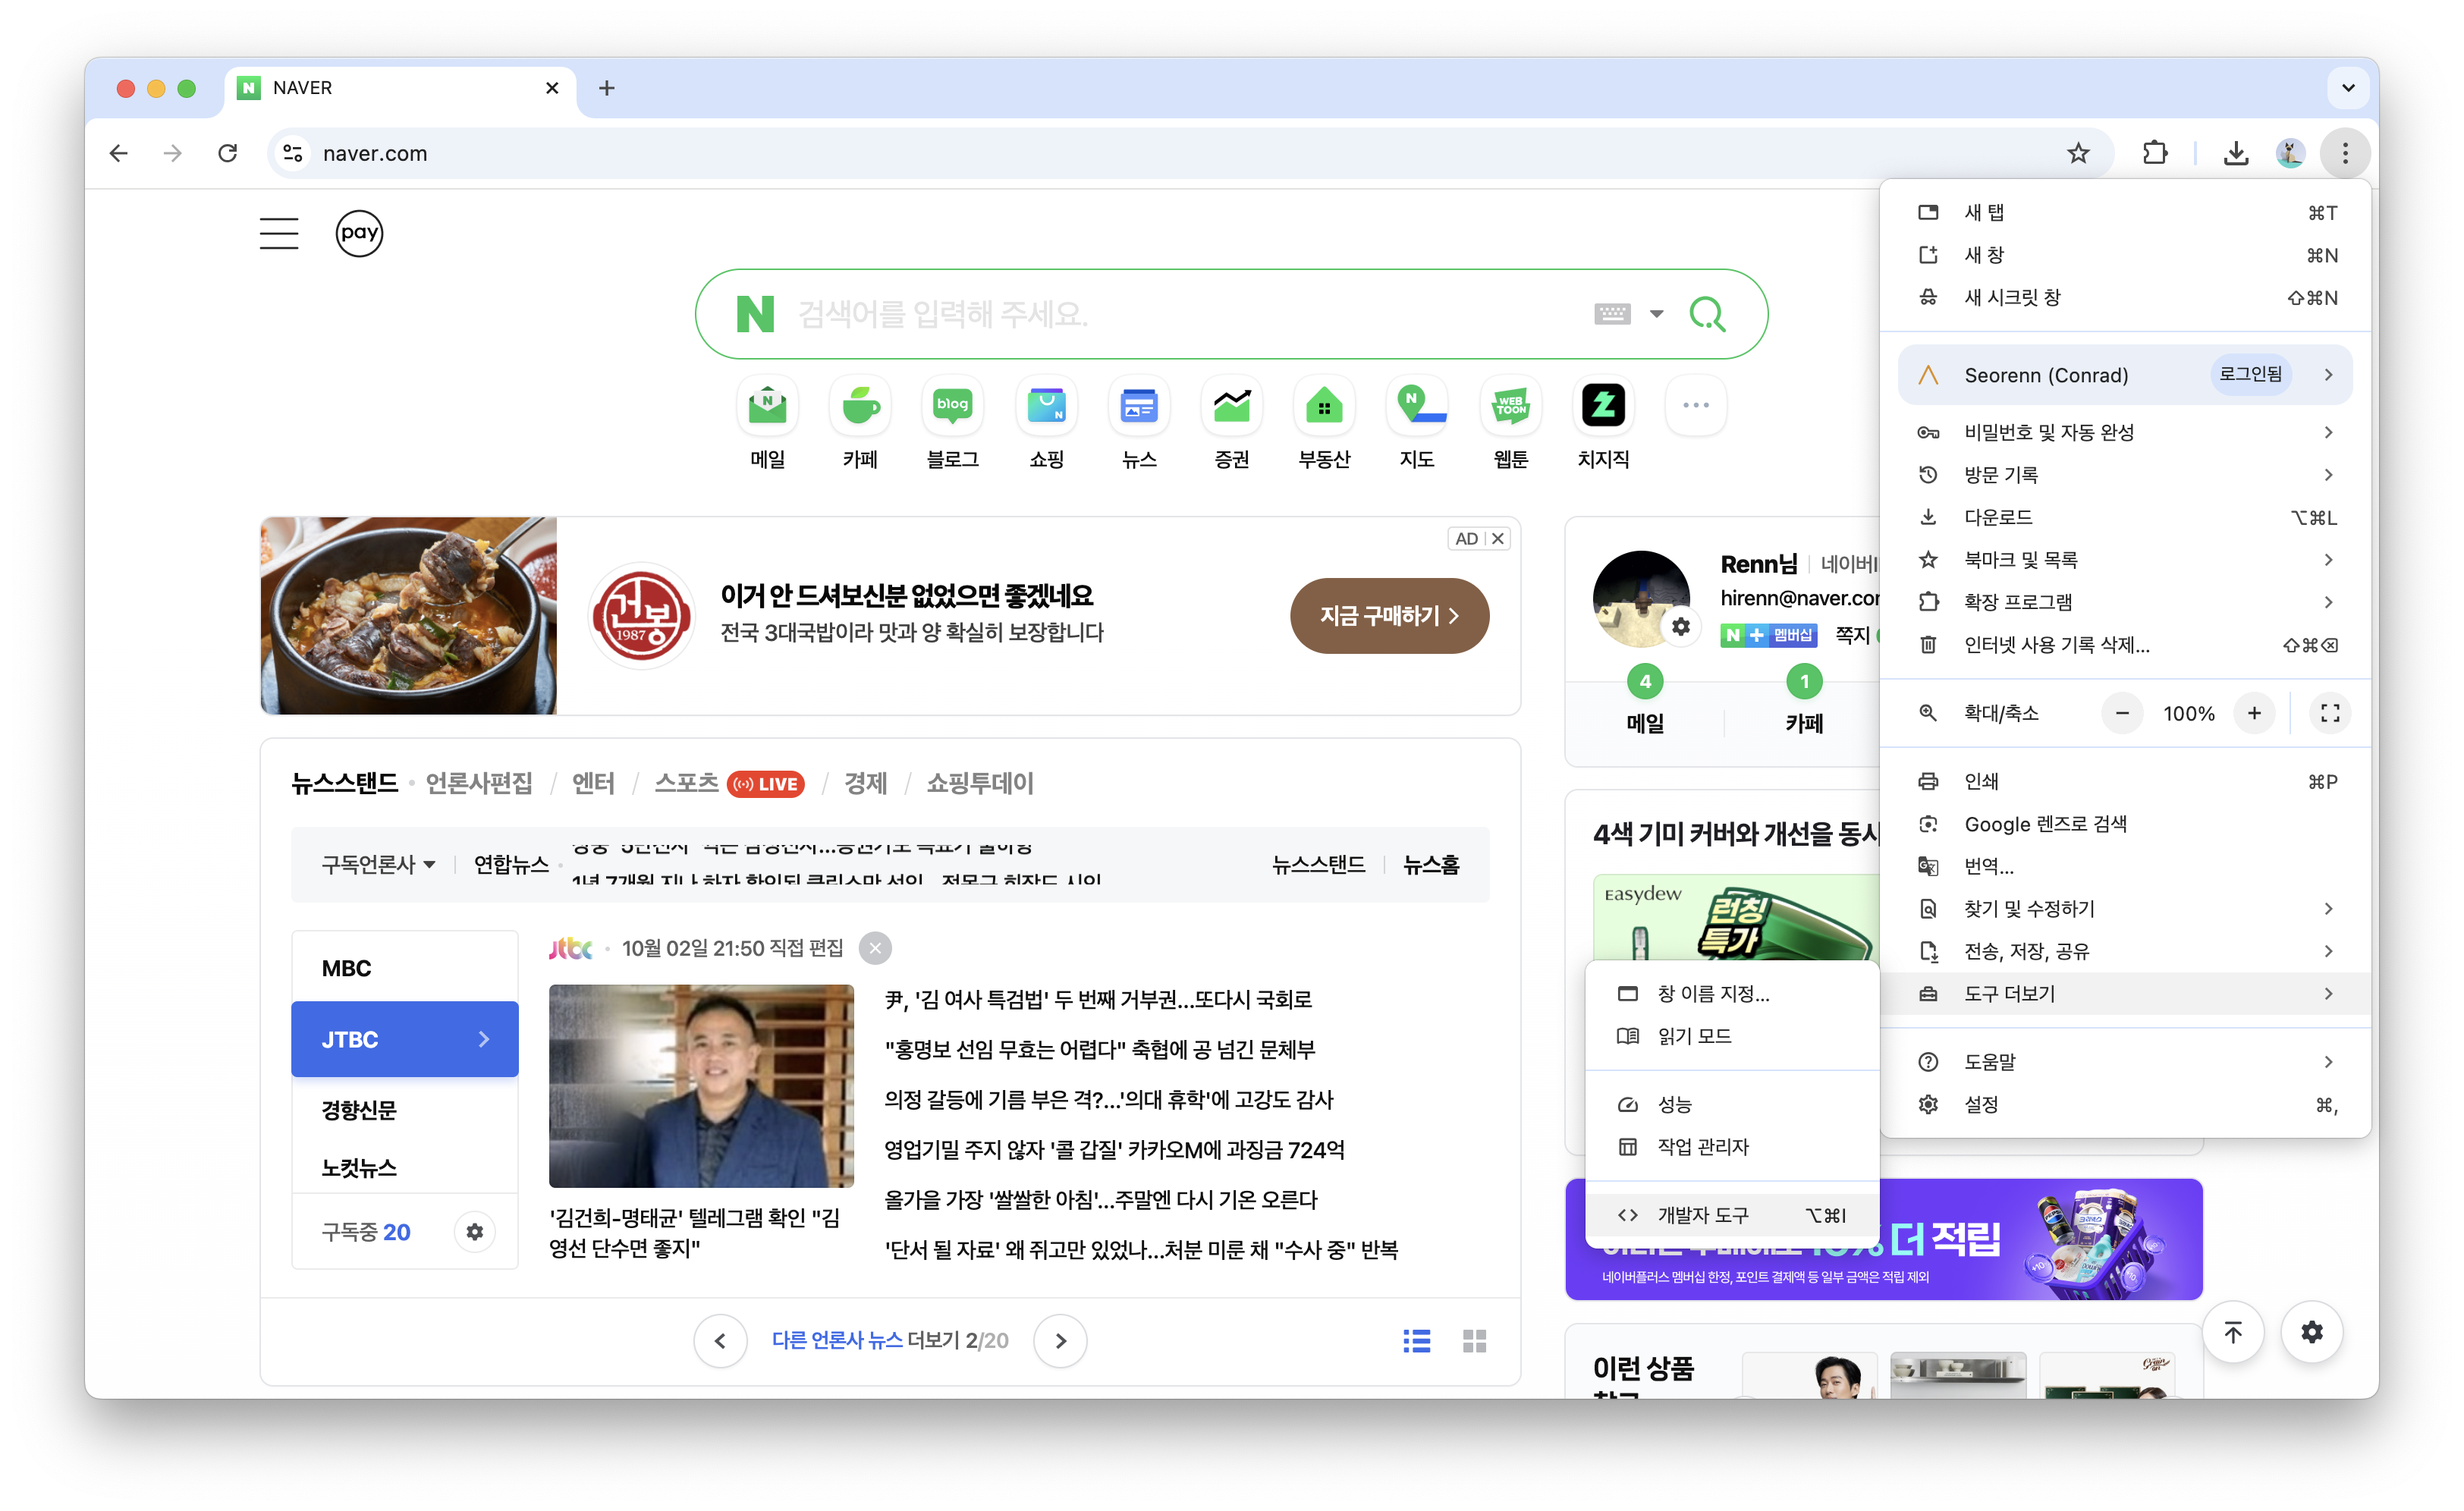Click the Chzzk streaming shortcut icon

coord(1603,406)
